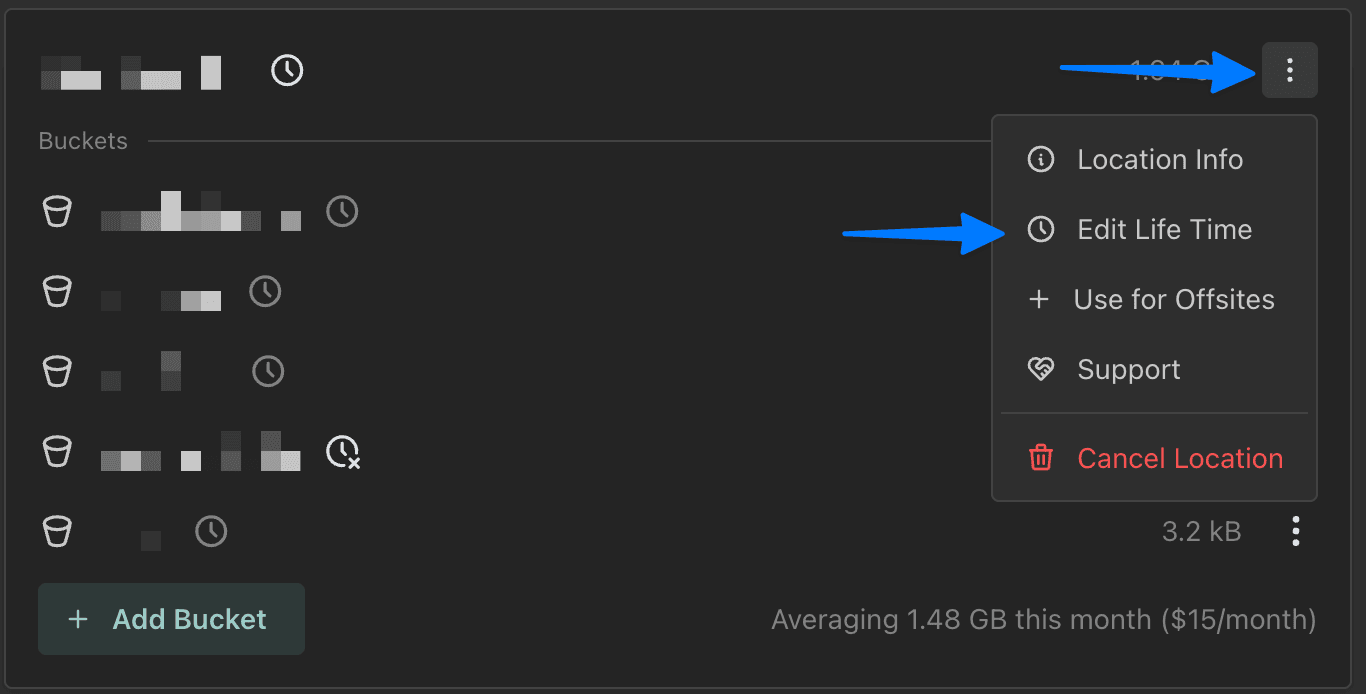
Task: Click the clock icon on the first bucket row
Action: [342, 212]
